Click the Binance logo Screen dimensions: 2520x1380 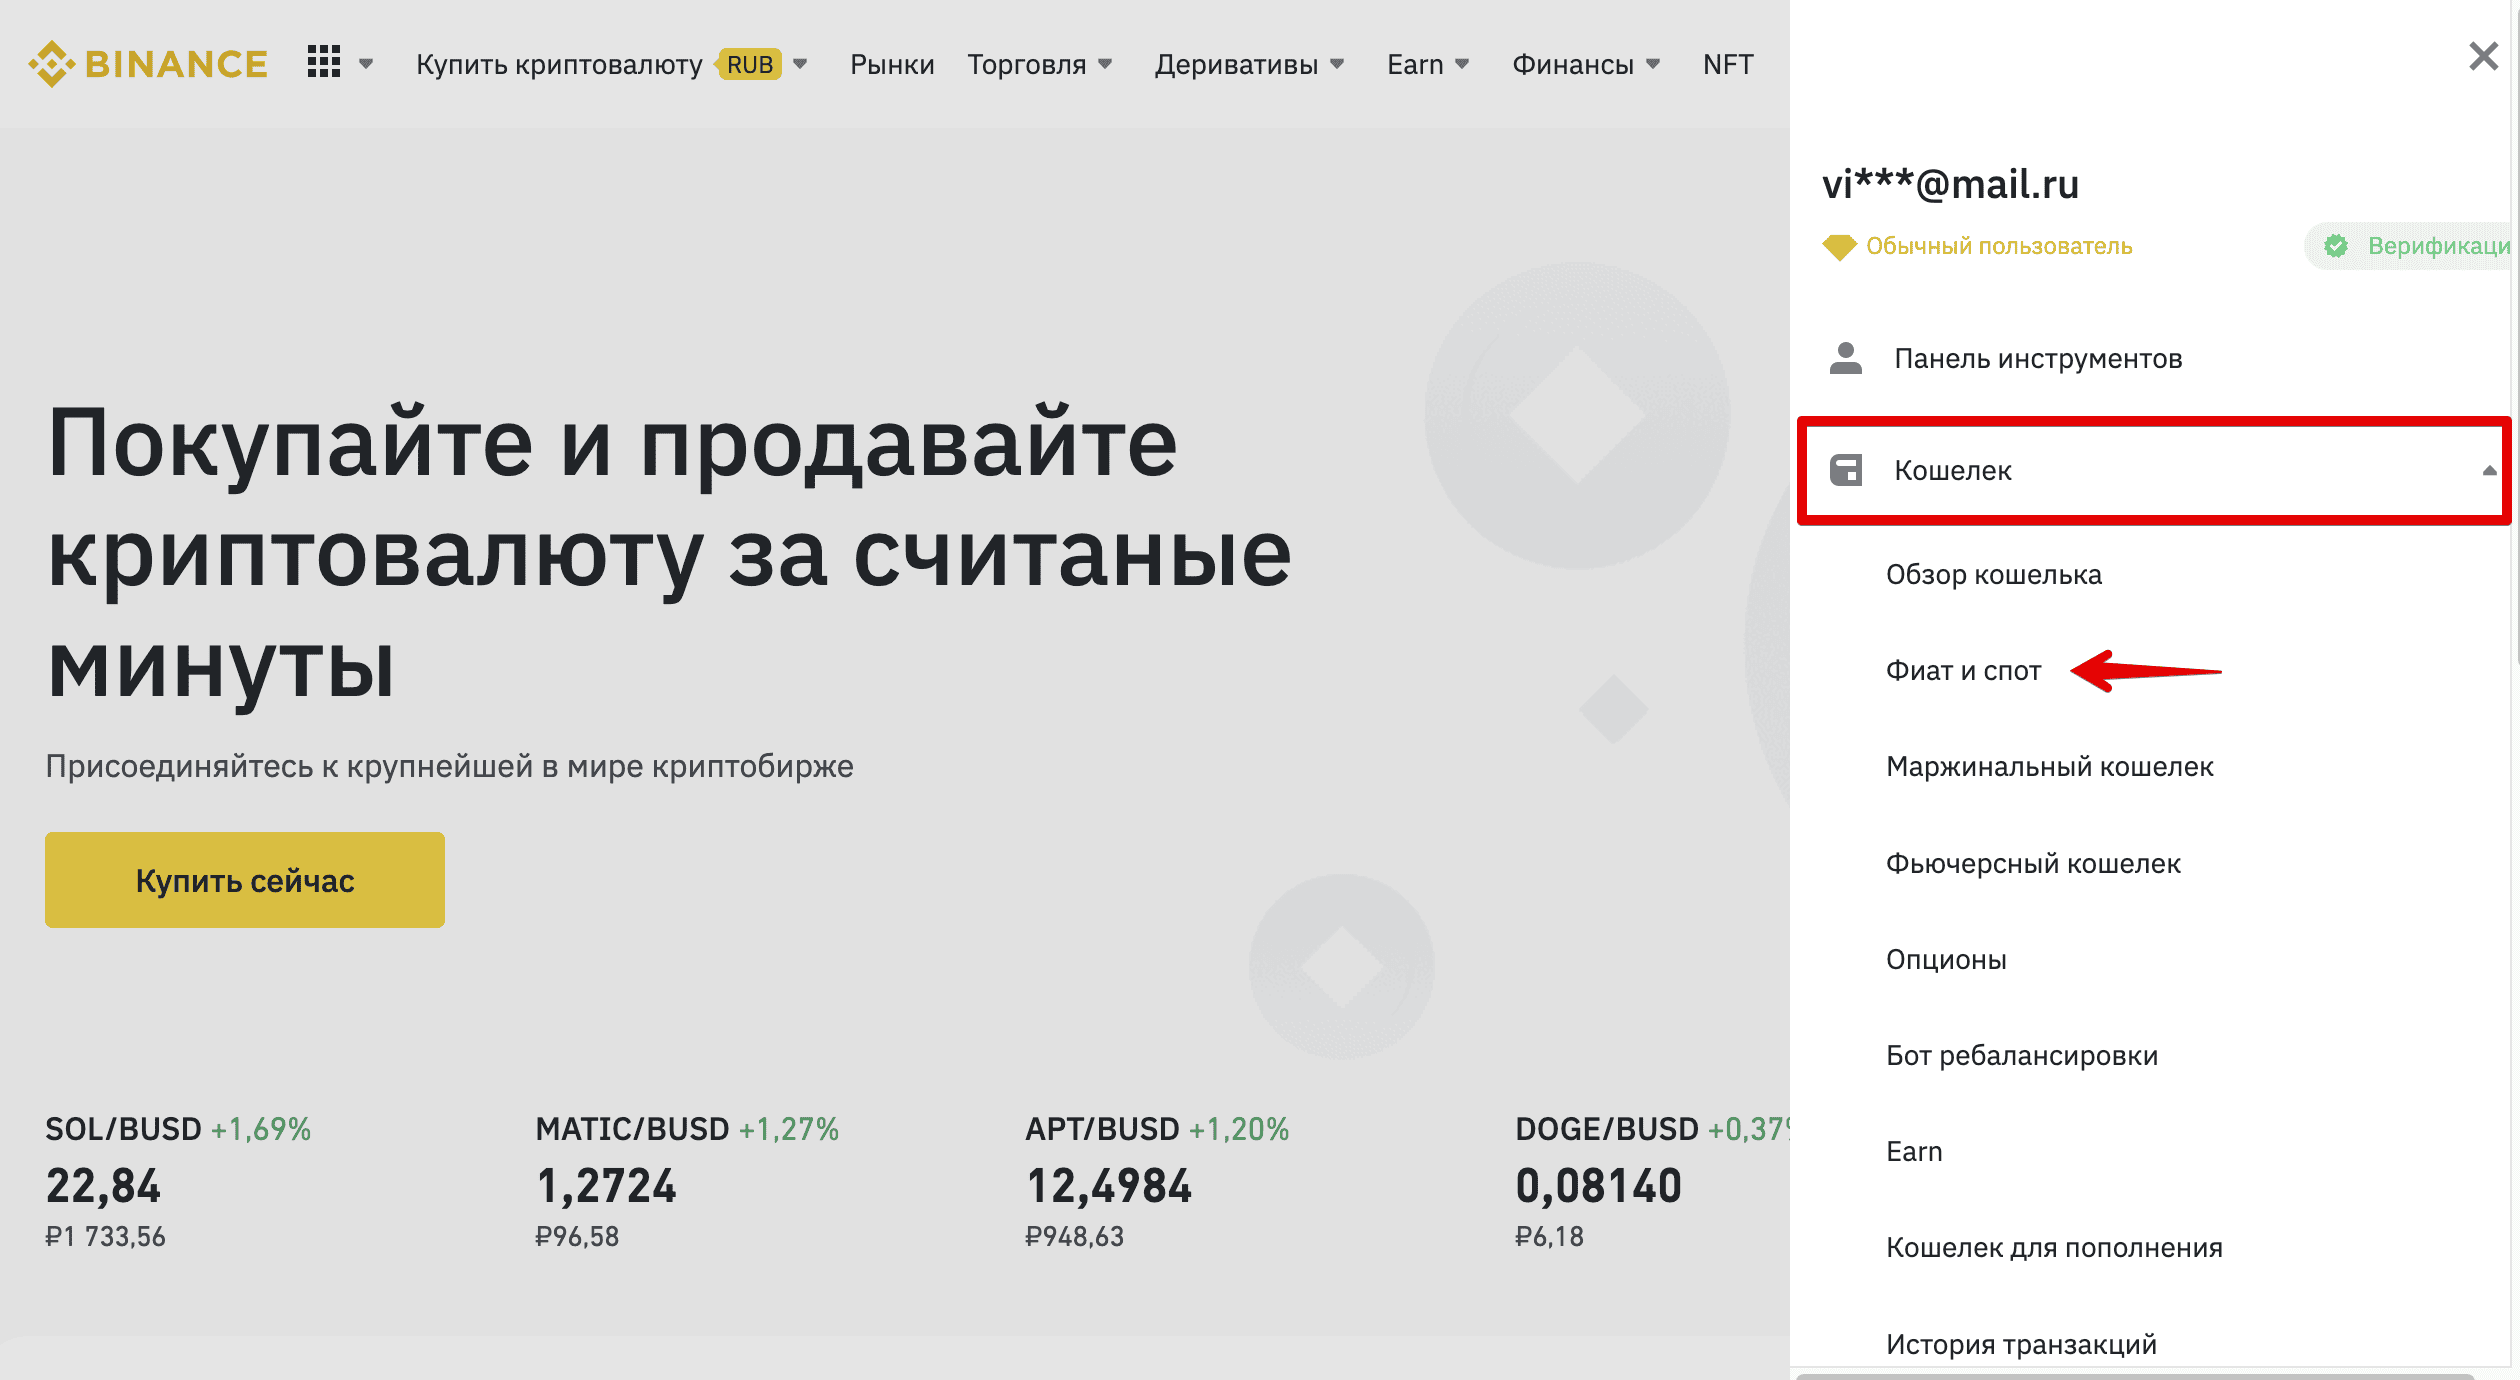click(148, 64)
